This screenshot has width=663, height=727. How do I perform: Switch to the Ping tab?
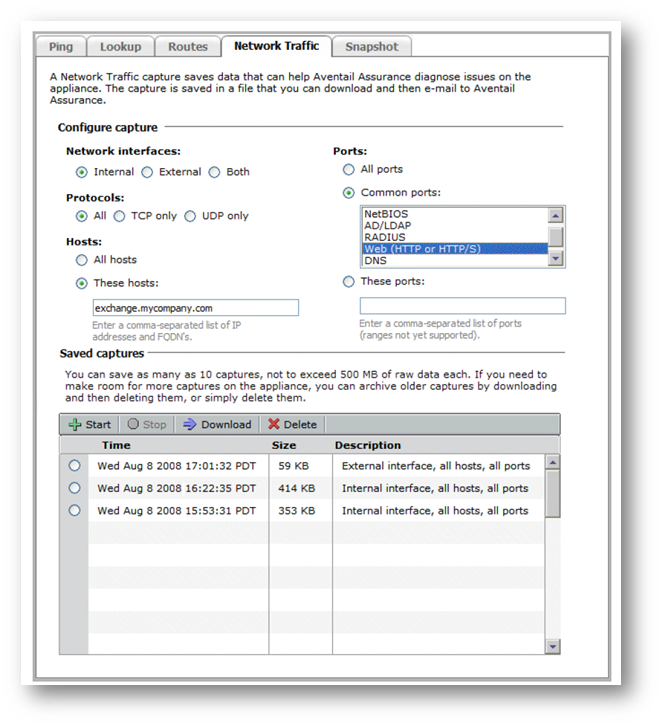(61, 46)
